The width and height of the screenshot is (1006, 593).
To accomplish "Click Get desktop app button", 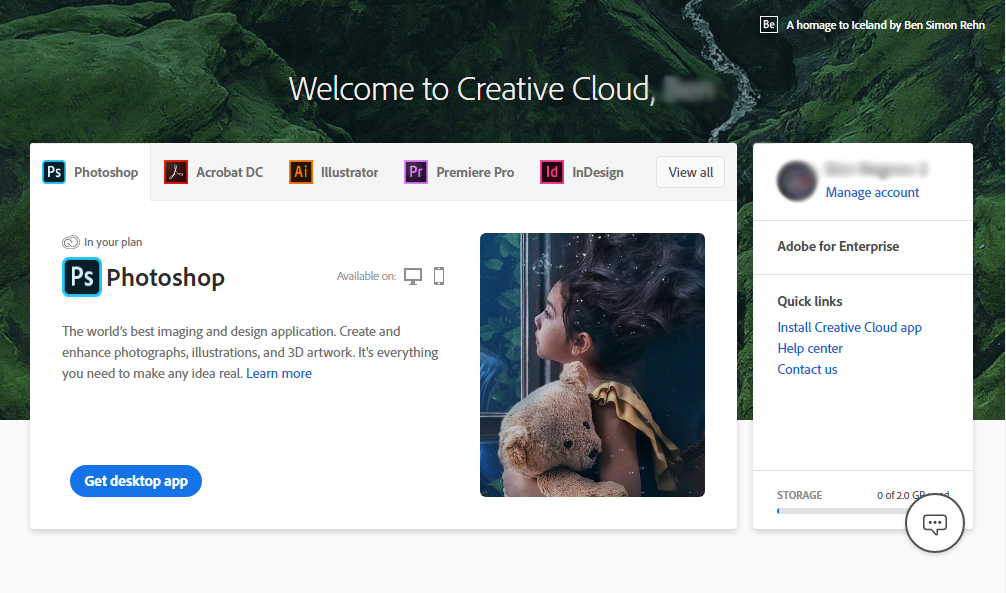I will click(x=136, y=481).
